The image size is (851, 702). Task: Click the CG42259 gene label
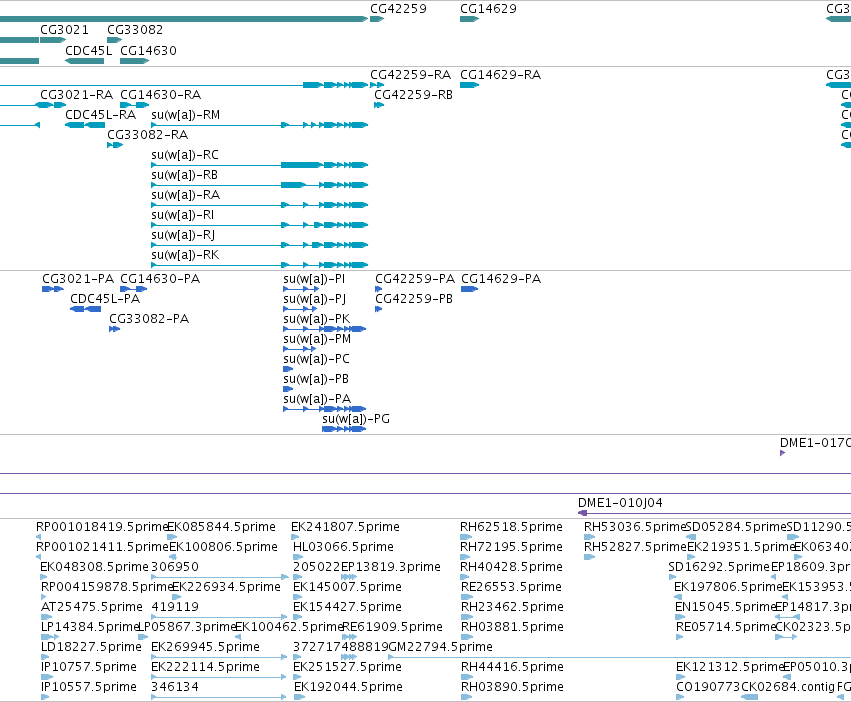click(x=398, y=9)
